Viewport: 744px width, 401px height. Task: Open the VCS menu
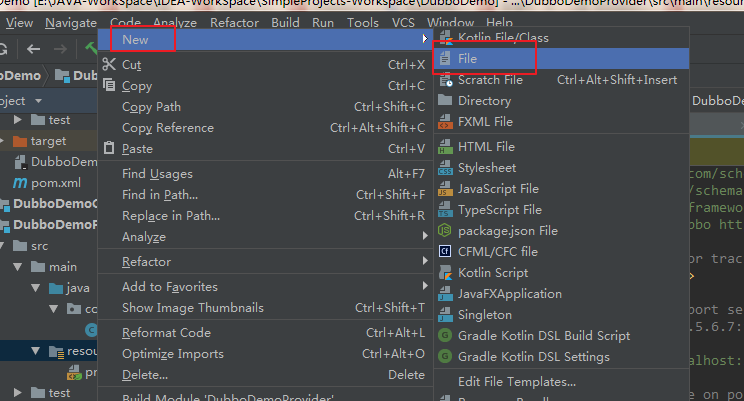pyautogui.click(x=403, y=23)
